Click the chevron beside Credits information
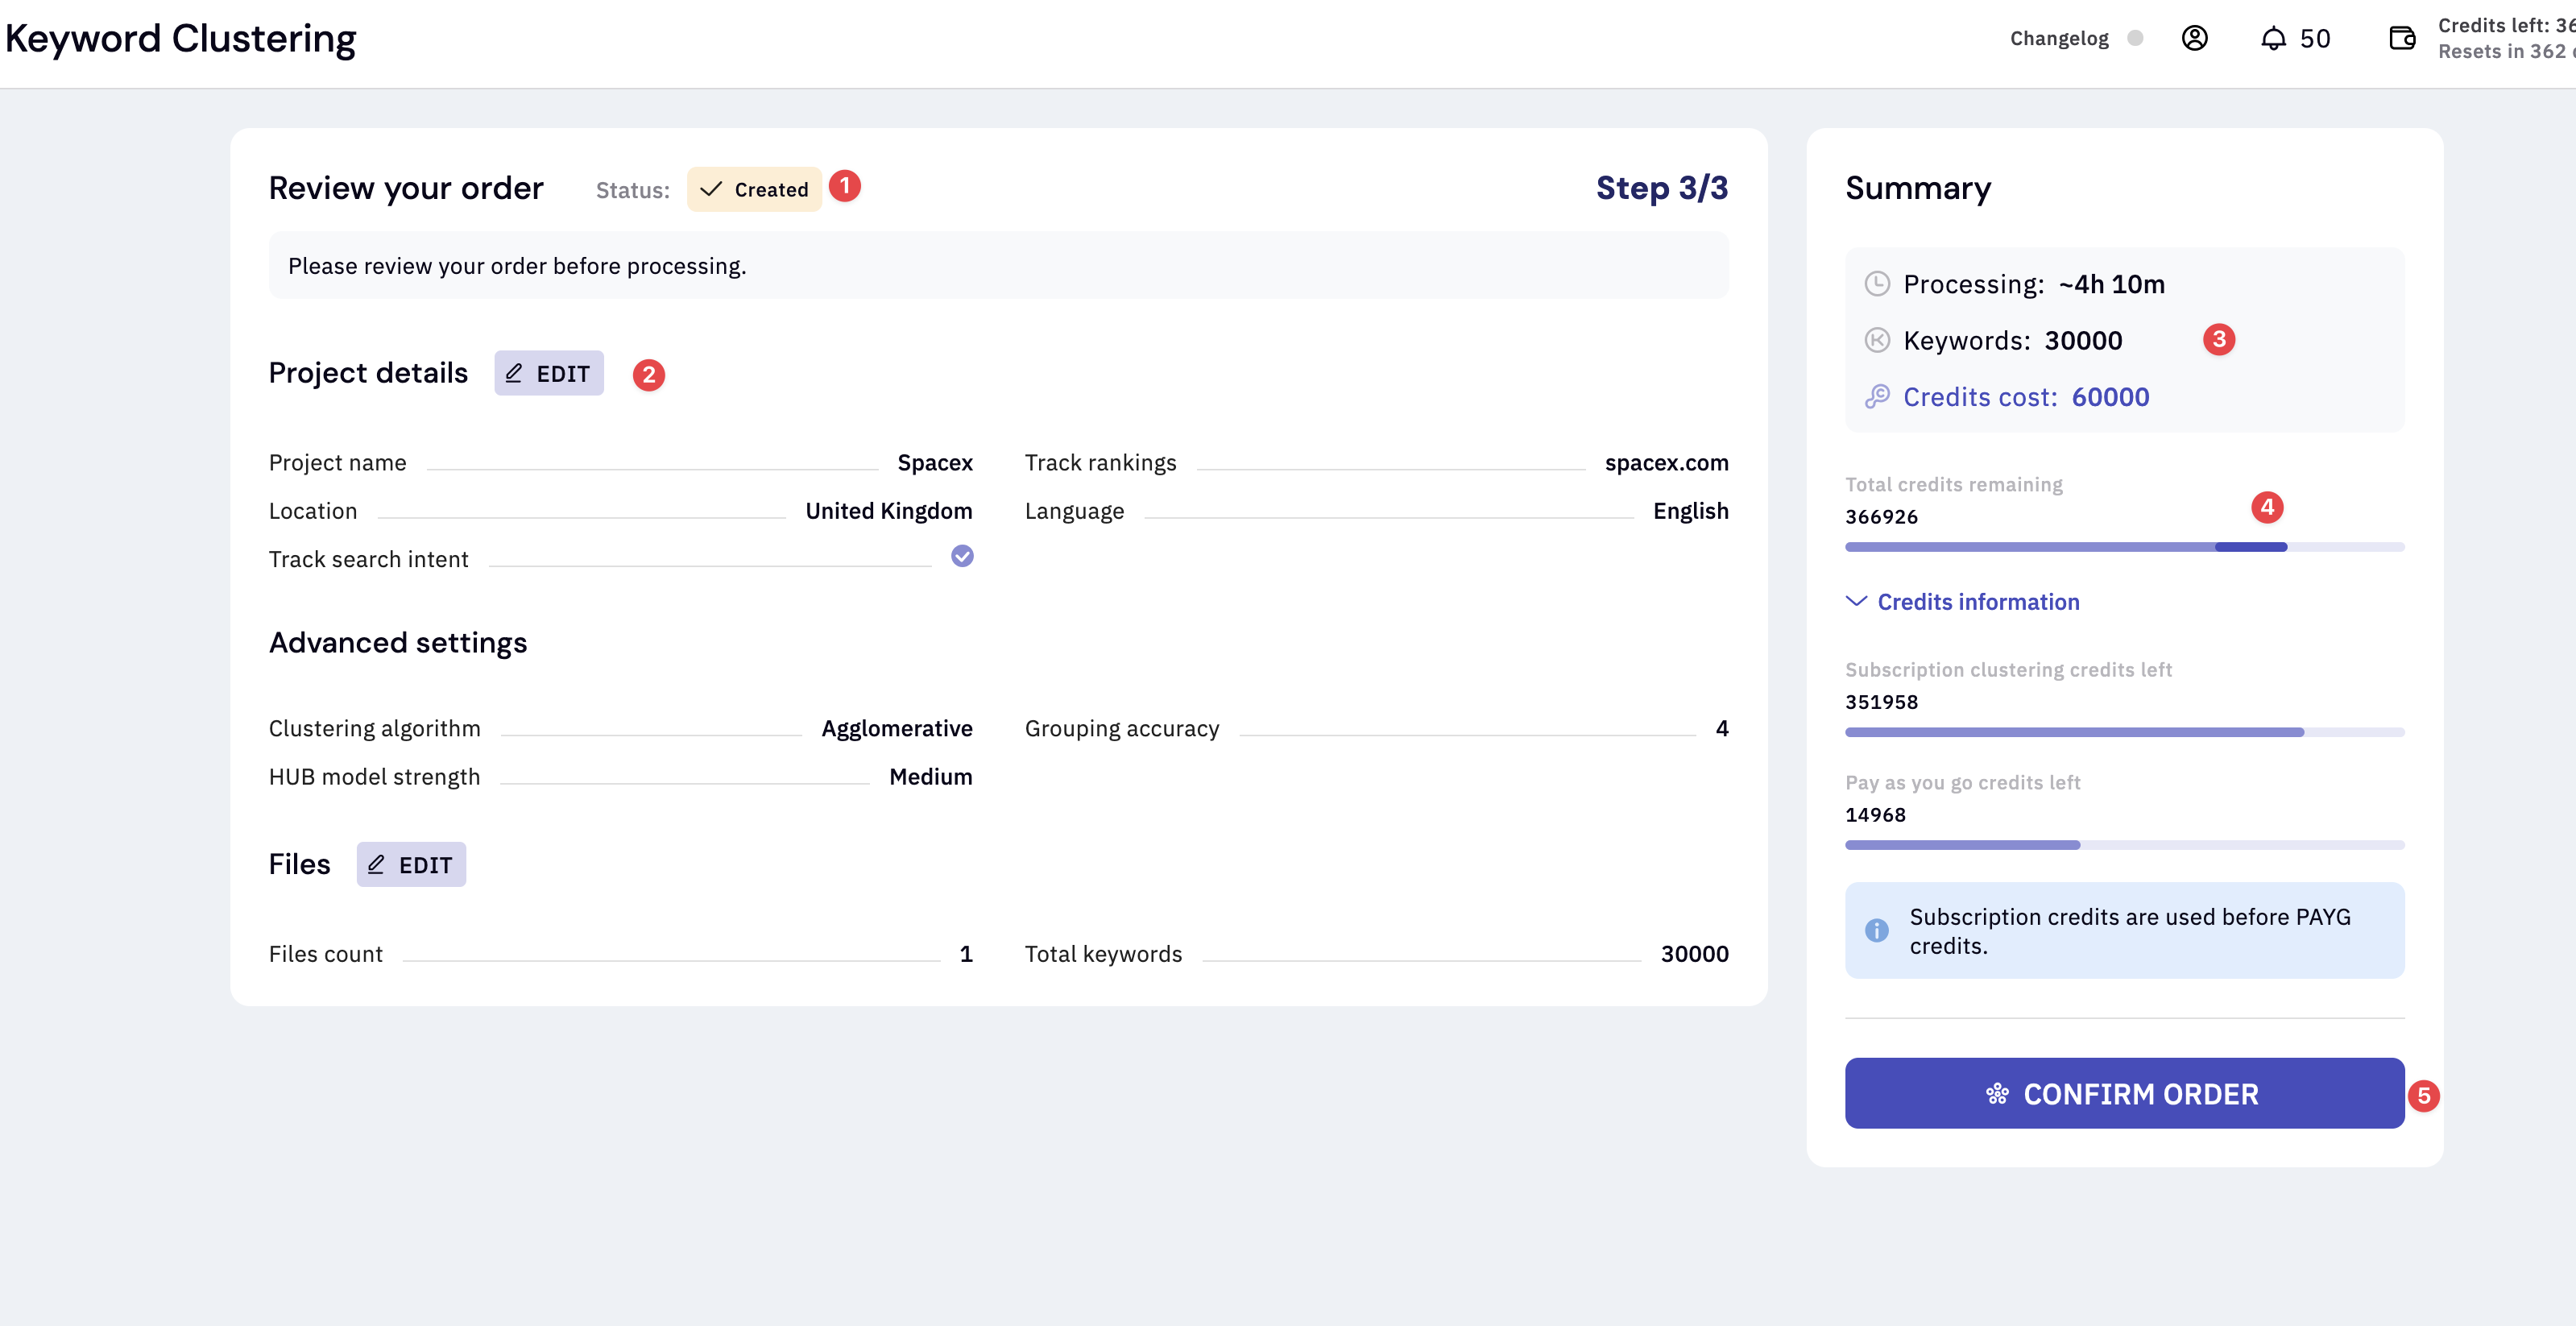 [1856, 601]
